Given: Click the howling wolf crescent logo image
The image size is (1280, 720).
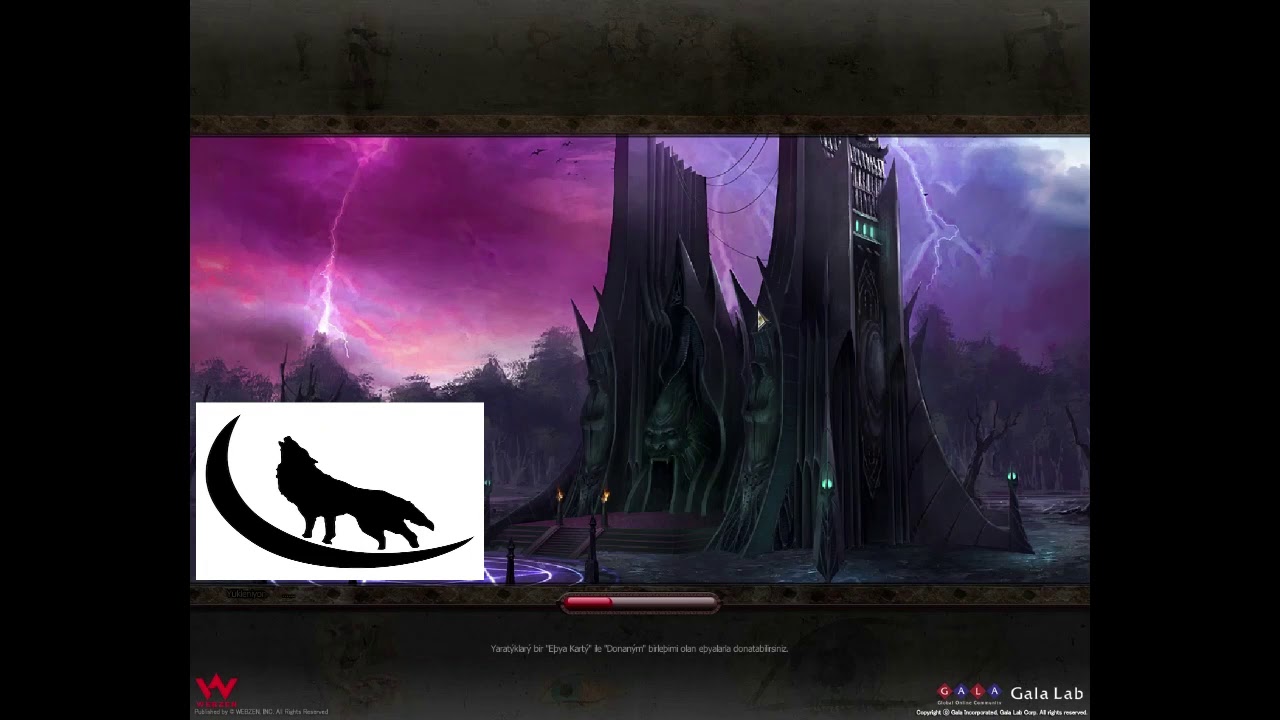Looking at the screenshot, I should coord(340,491).
